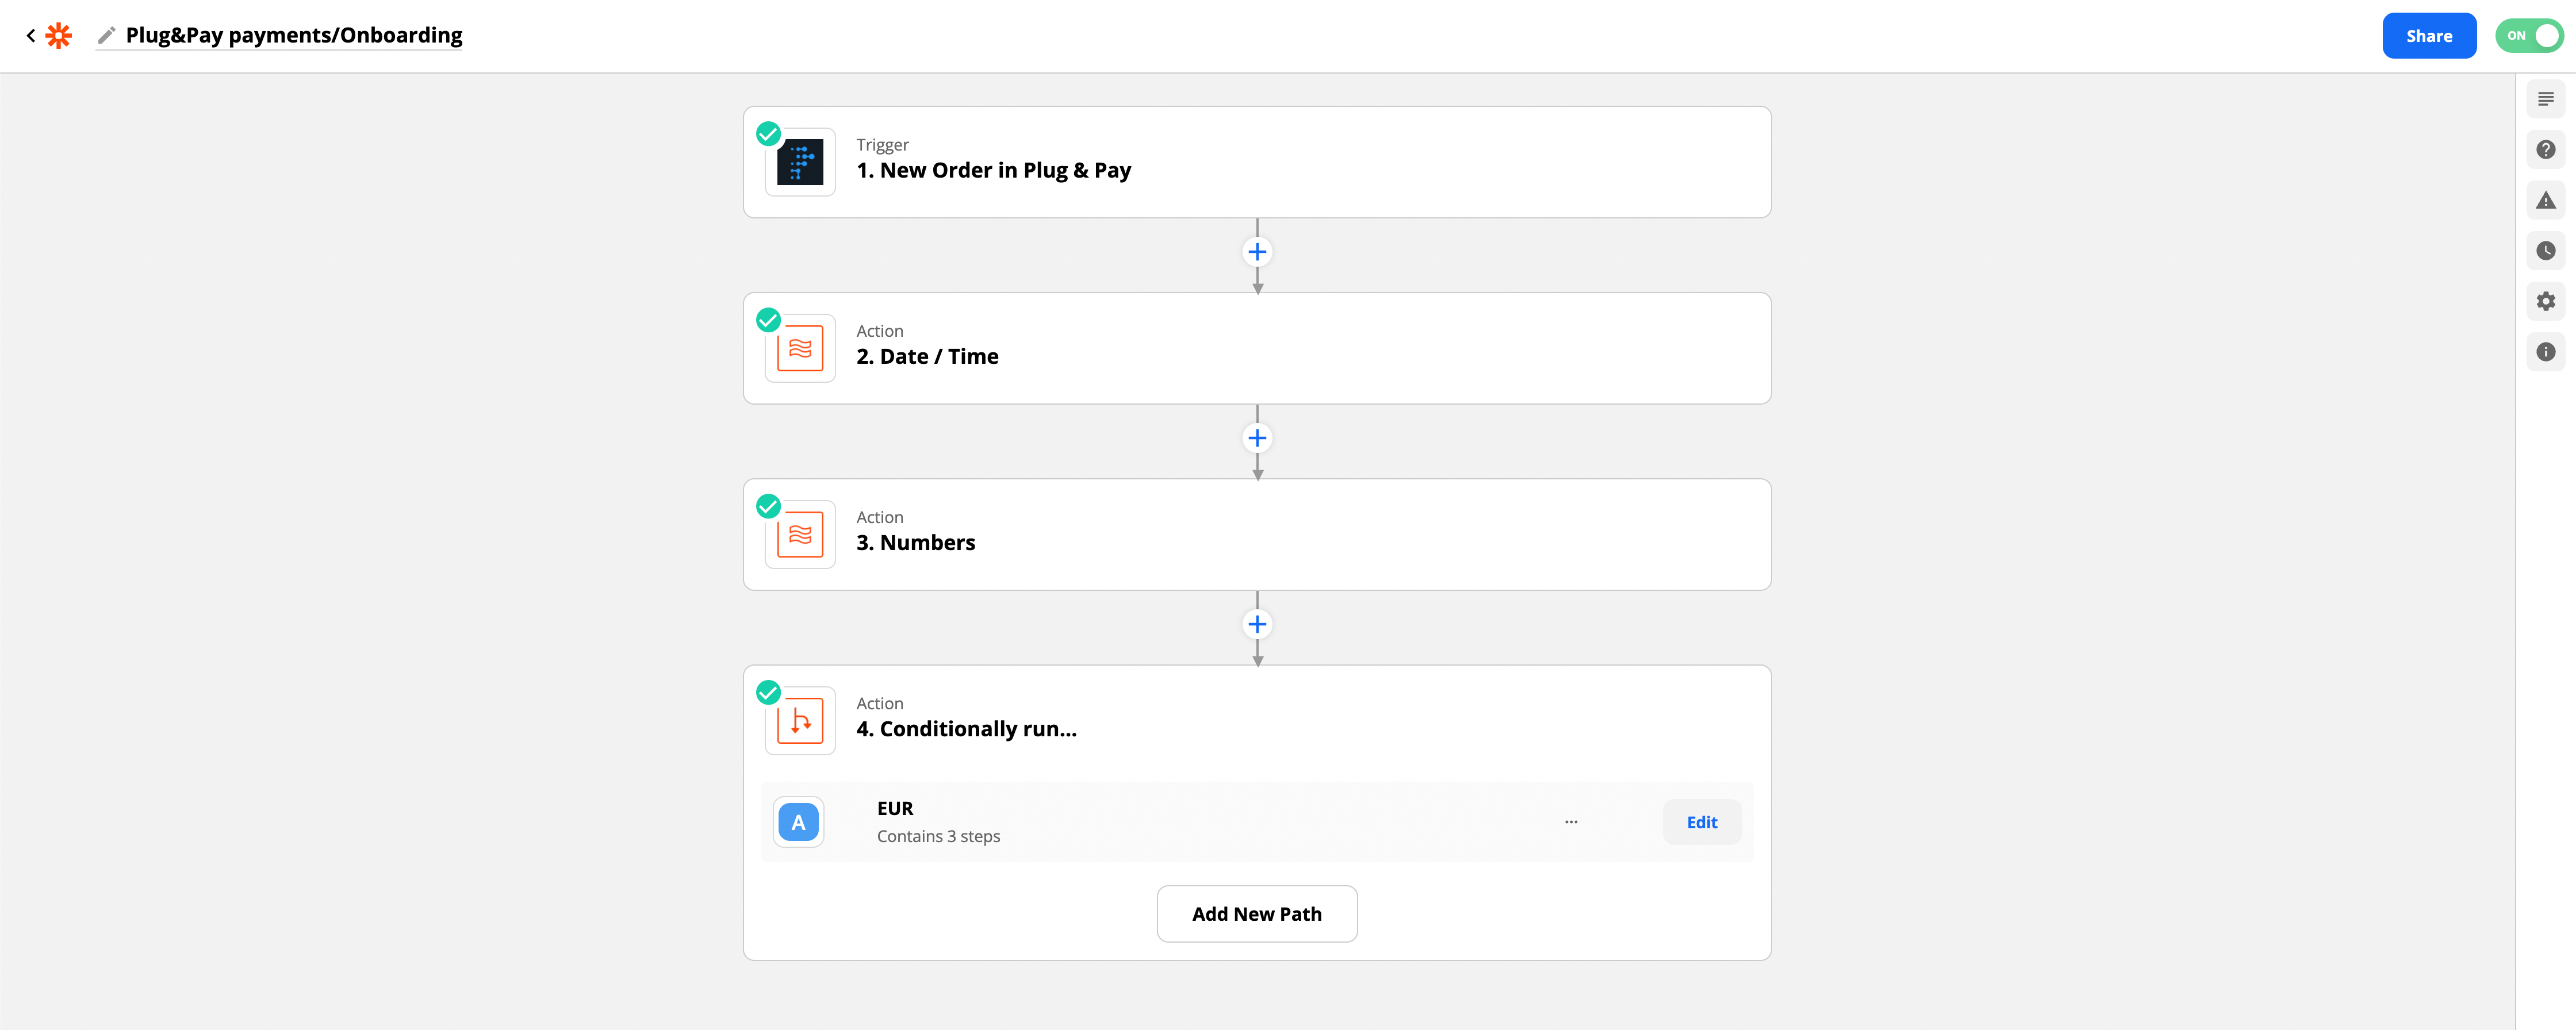Image resolution: width=2576 pixels, height=1030 pixels.
Task: Click the Share button
Action: [2428, 36]
